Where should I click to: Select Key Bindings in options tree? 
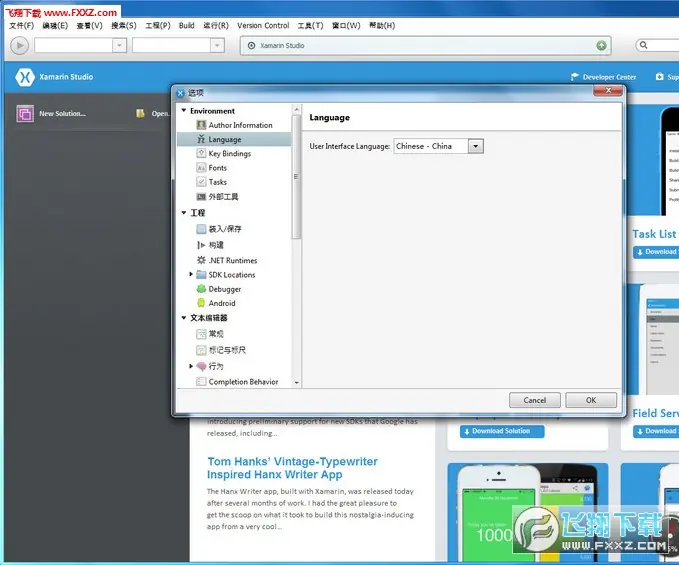(x=230, y=154)
